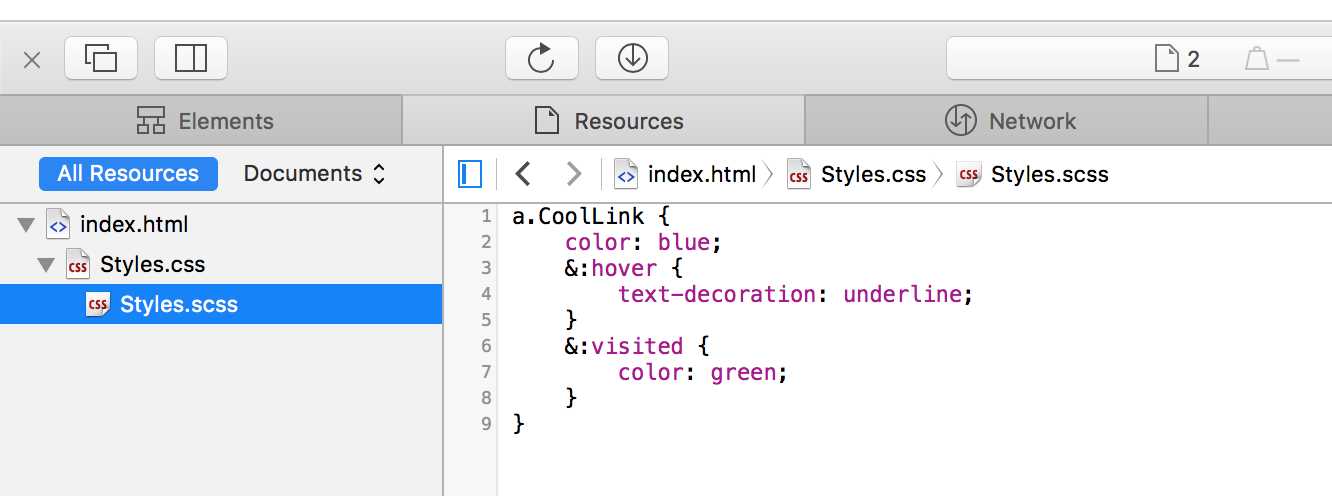Click the Styles.scss file icon in sidebar
Viewport: 1332px width, 496px height.
tap(98, 305)
